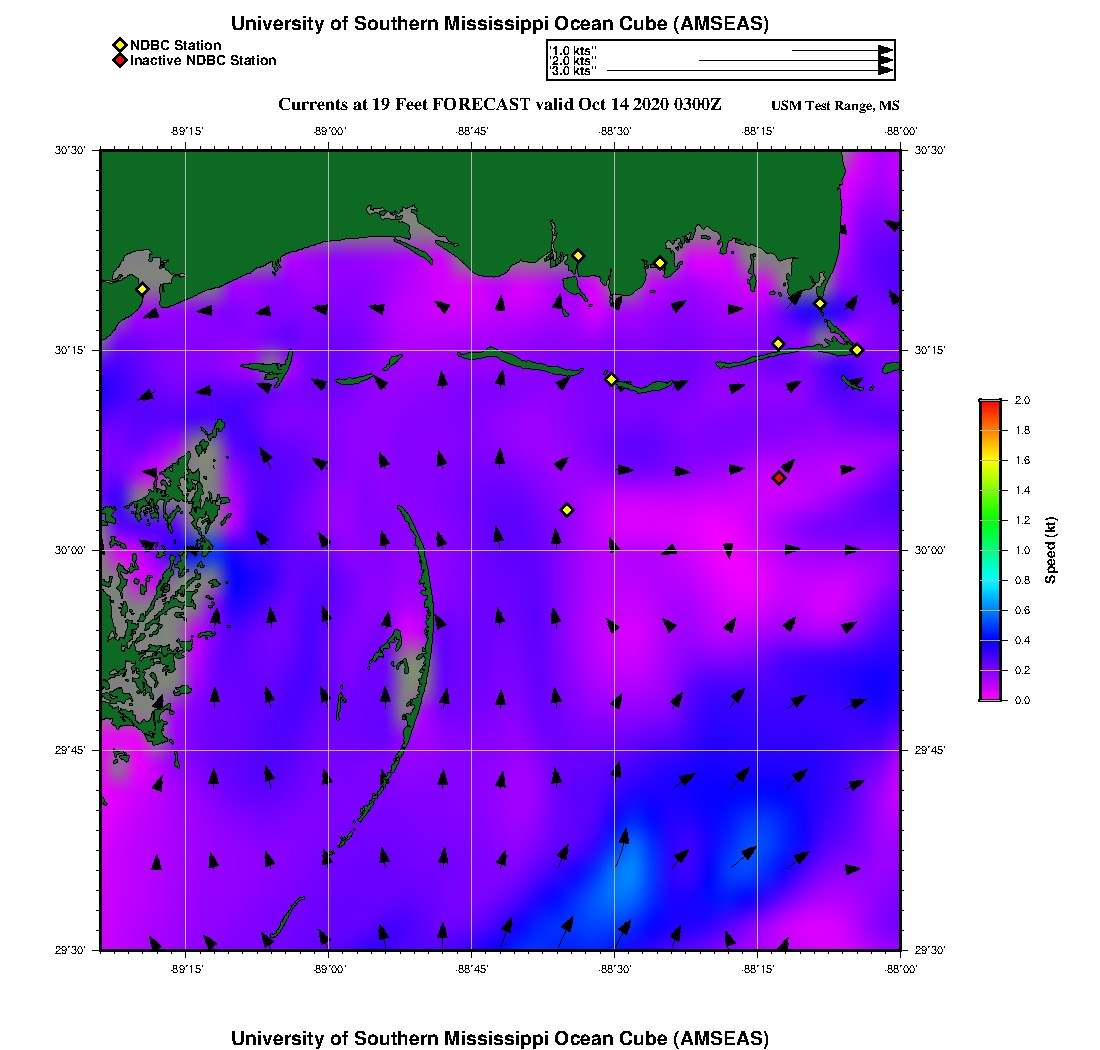Click the 3.0 kts scale arrow in legend
This screenshot has height=1050, width=1100.
pyautogui.click(x=748, y=71)
